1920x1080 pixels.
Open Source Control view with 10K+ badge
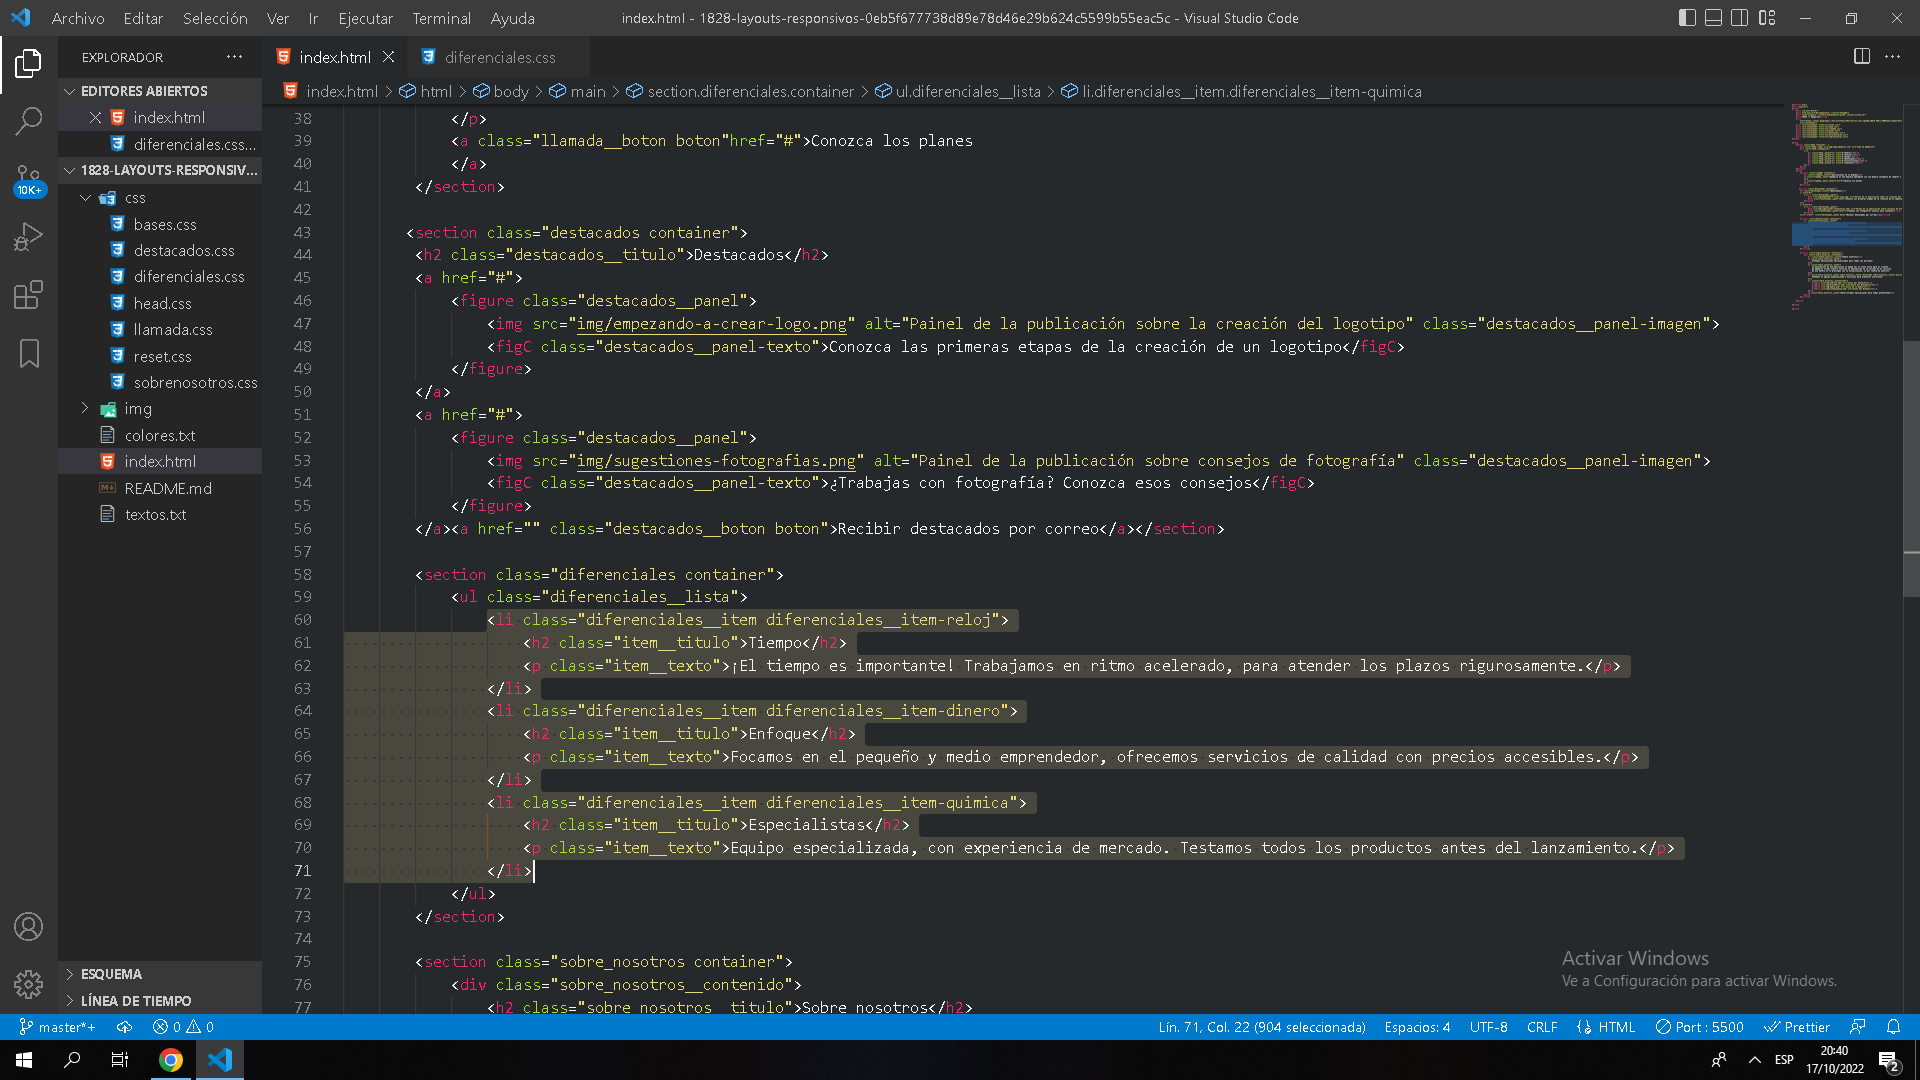pyautogui.click(x=28, y=180)
